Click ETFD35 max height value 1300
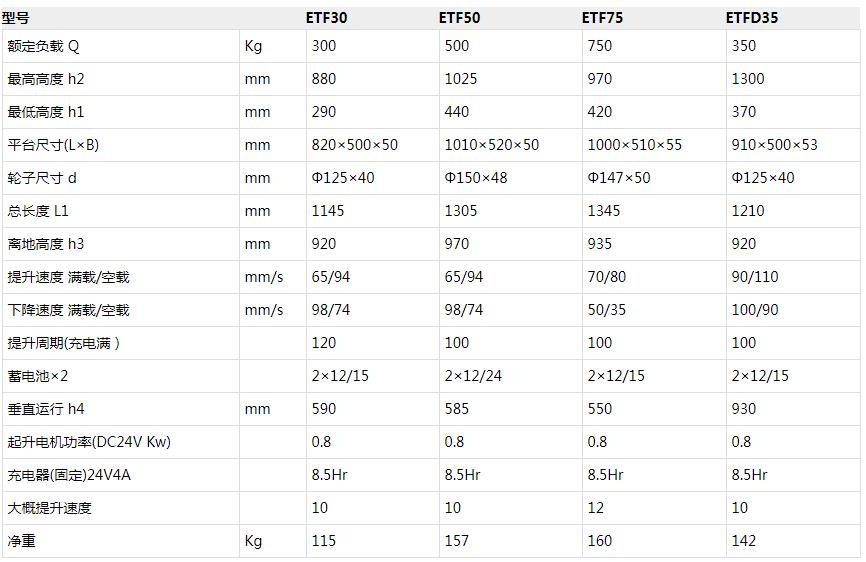This screenshot has width=866, height=562. click(747, 79)
